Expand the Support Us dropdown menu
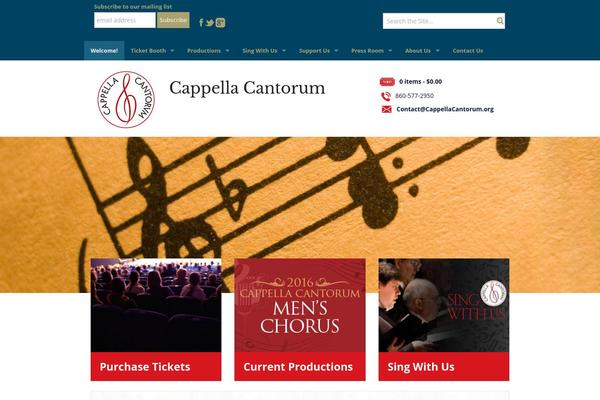Screen dimensions: 600x400 click(318, 51)
